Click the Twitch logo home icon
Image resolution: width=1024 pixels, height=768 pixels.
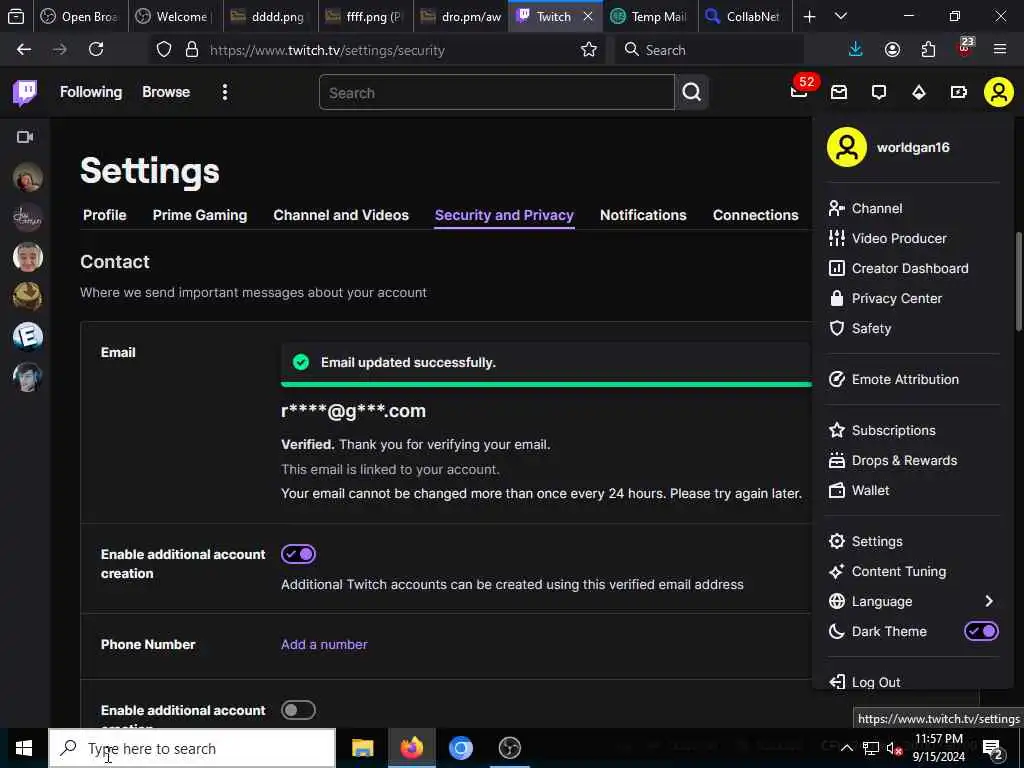point(25,93)
